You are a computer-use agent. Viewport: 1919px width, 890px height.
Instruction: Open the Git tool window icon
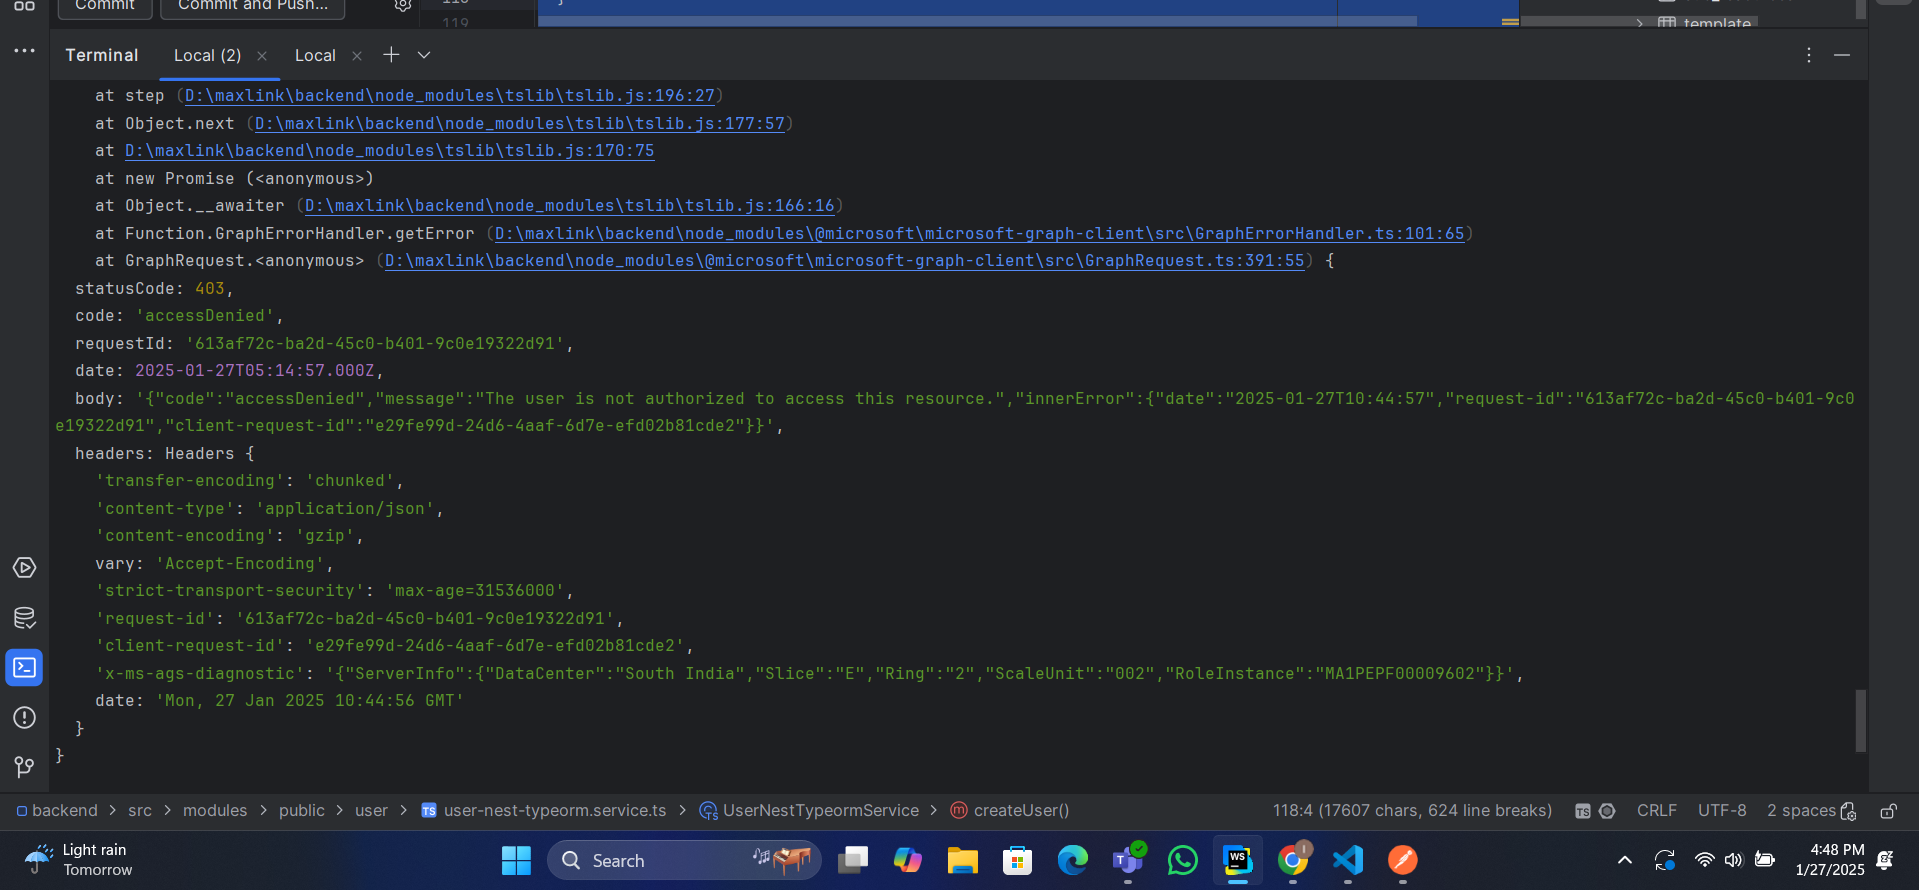(x=25, y=767)
